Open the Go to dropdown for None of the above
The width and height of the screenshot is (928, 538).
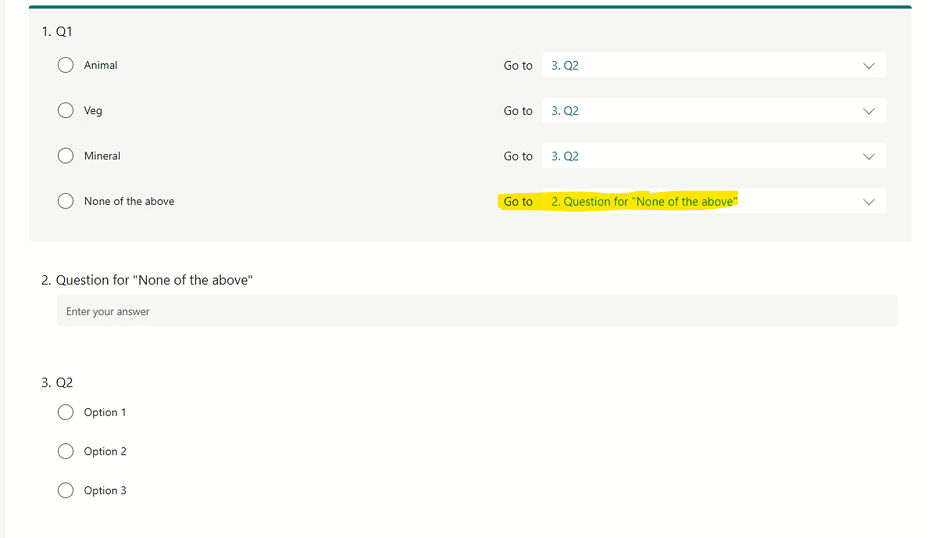tap(714, 201)
